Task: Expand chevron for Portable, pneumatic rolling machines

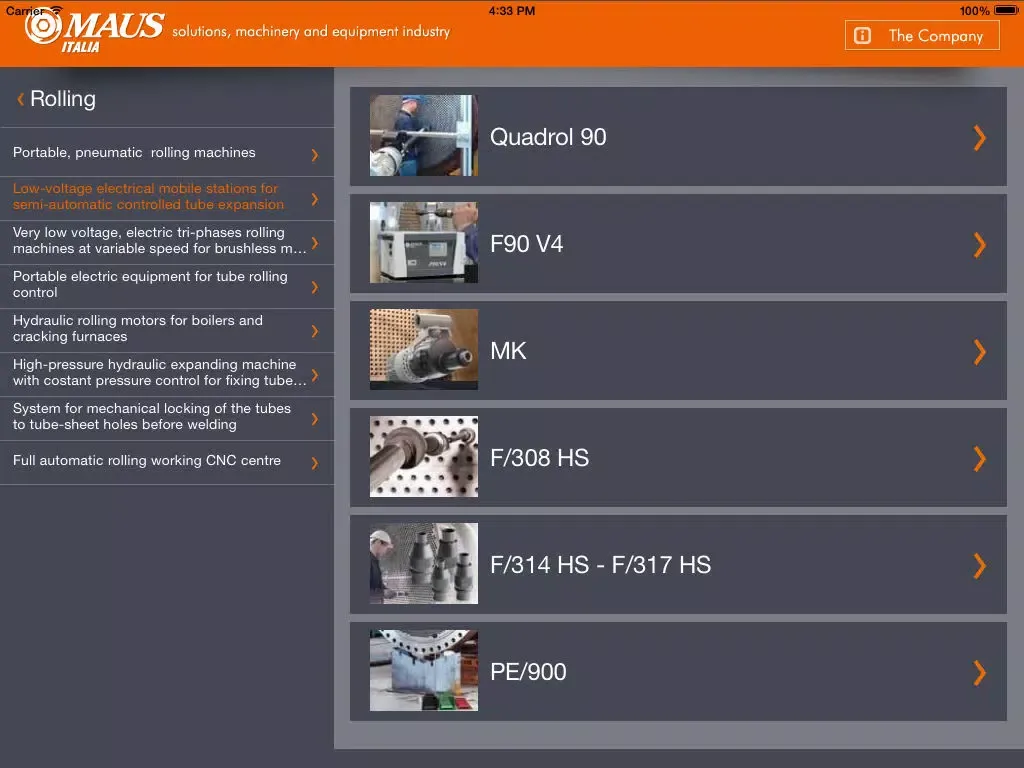Action: point(315,155)
